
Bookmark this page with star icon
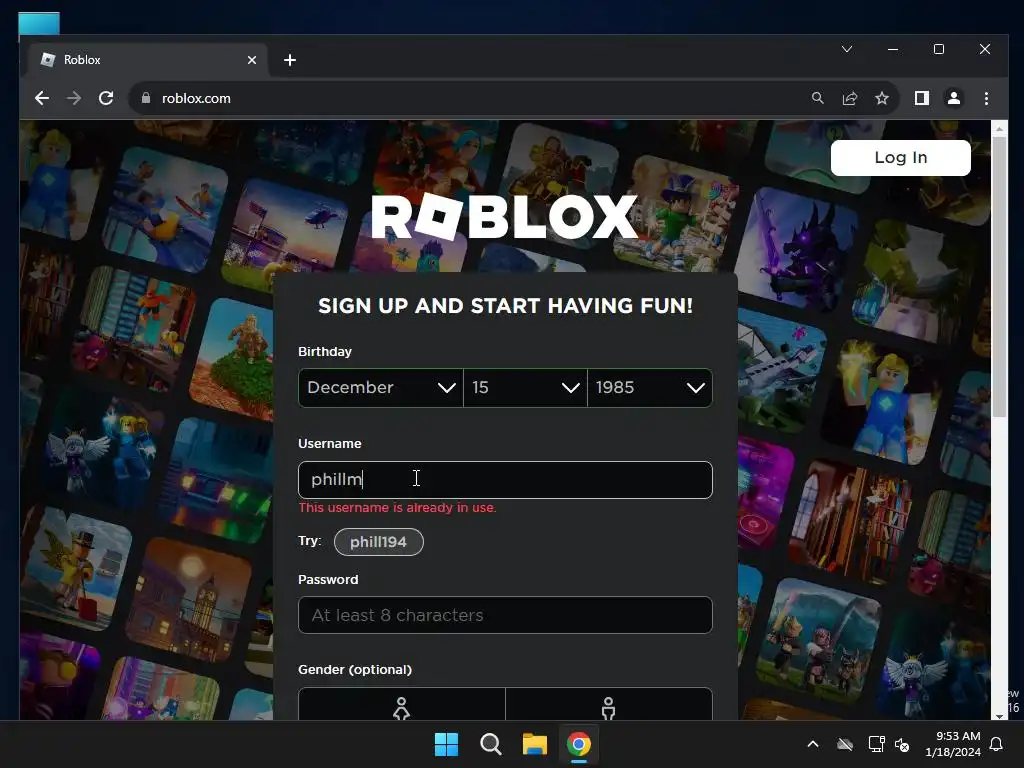tap(882, 99)
